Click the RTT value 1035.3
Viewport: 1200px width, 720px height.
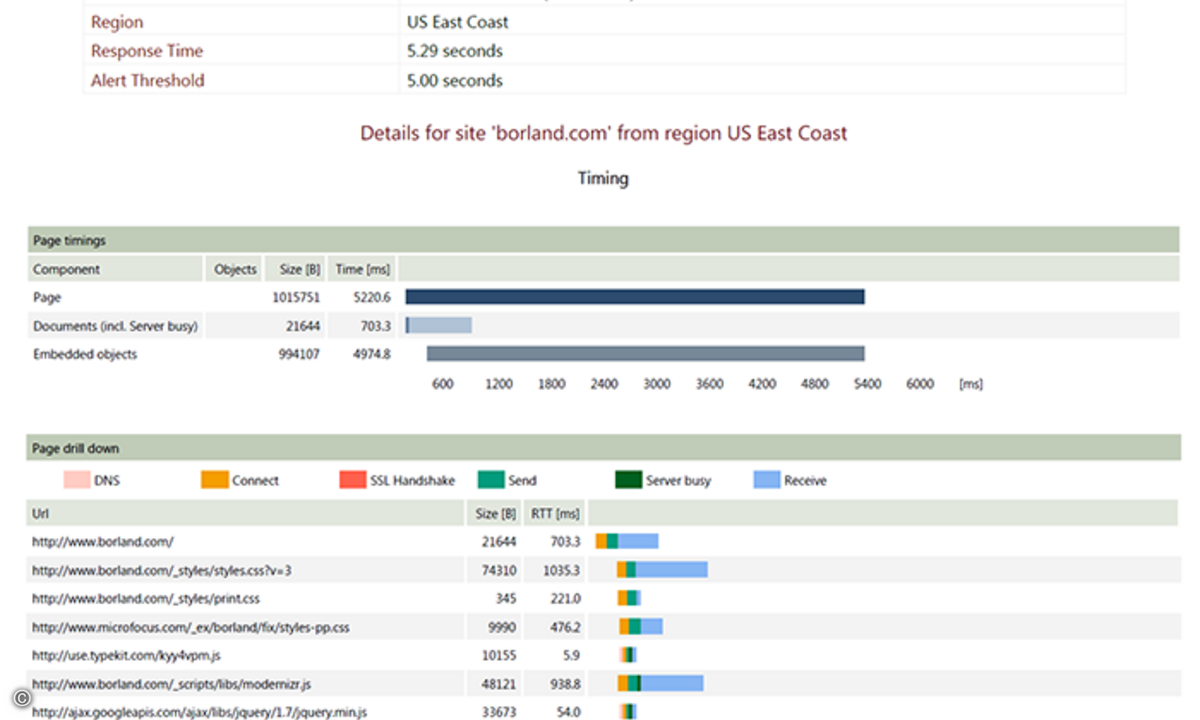[x=560, y=570]
